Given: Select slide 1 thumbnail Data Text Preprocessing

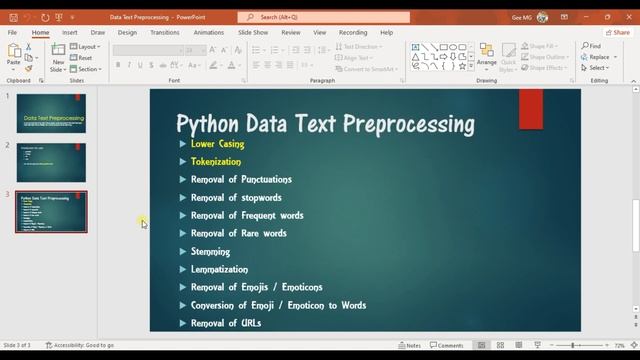Looking at the screenshot, I should point(51,113).
